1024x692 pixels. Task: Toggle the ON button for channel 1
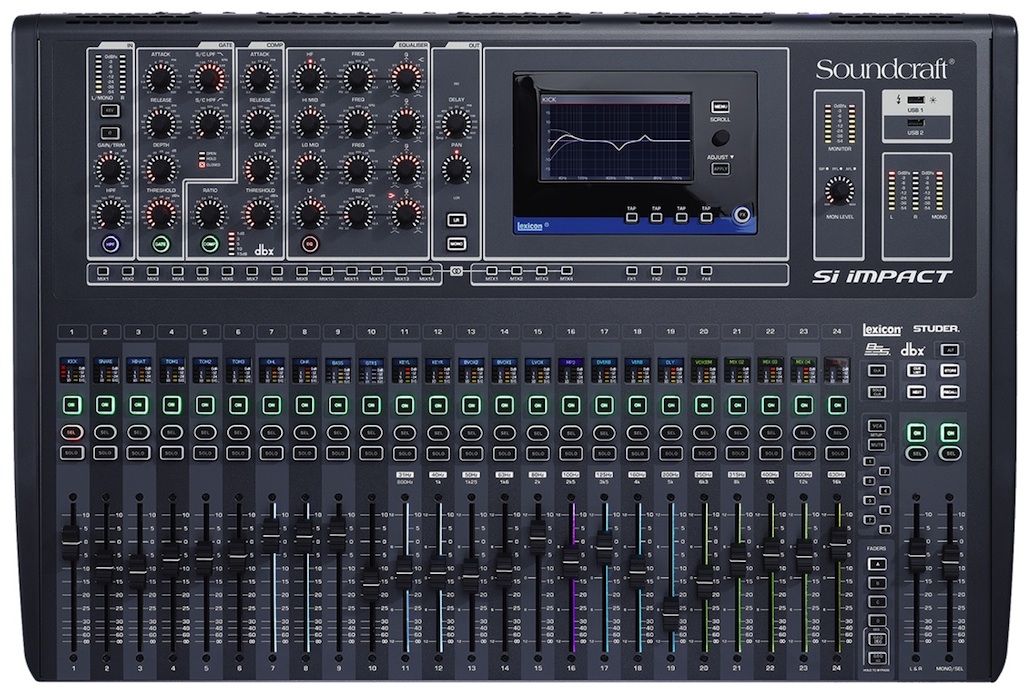pos(72,405)
